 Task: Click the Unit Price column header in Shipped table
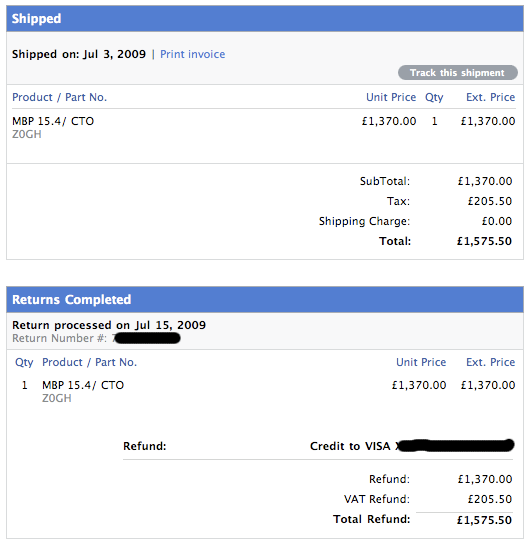click(391, 97)
